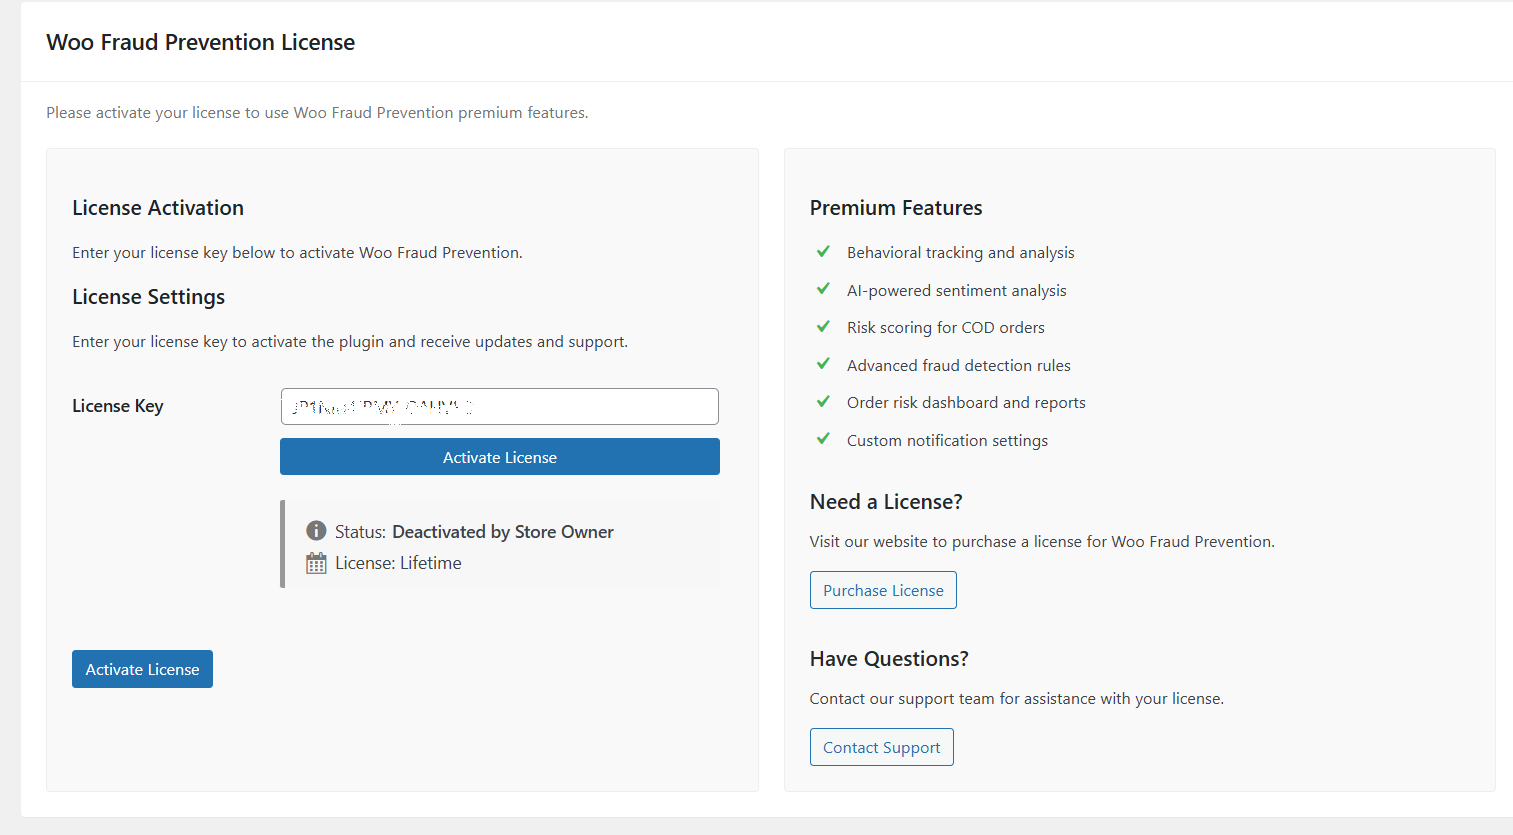
Task: Click the License Settings heading
Action: pyautogui.click(x=148, y=297)
